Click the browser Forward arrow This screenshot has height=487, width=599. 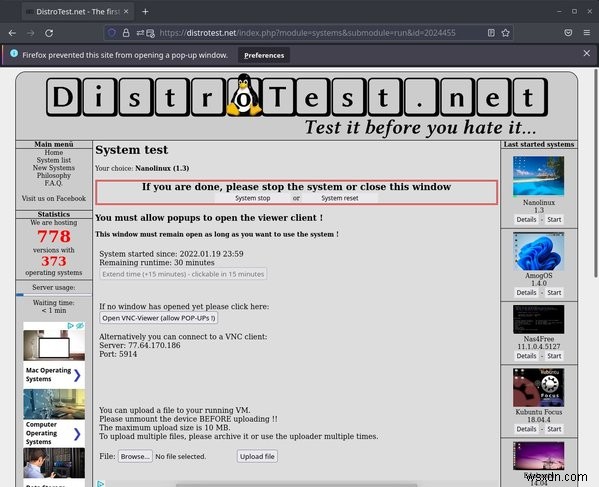[x=31, y=33]
